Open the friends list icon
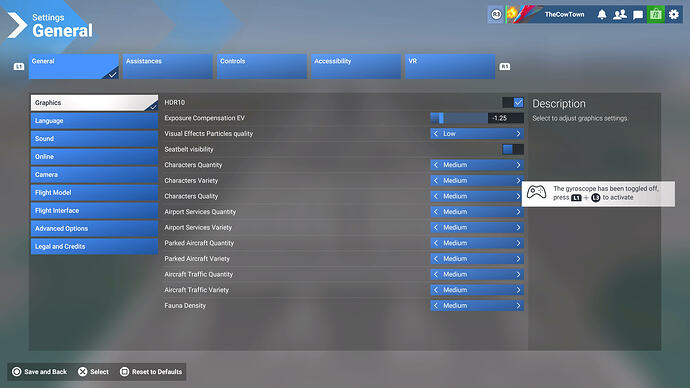The height and width of the screenshot is (388, 690). point(620,15)
